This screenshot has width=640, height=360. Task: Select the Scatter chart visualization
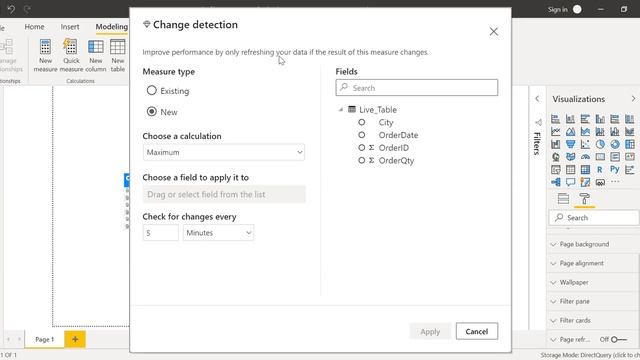pyautogui.click(x=585, y=144)
